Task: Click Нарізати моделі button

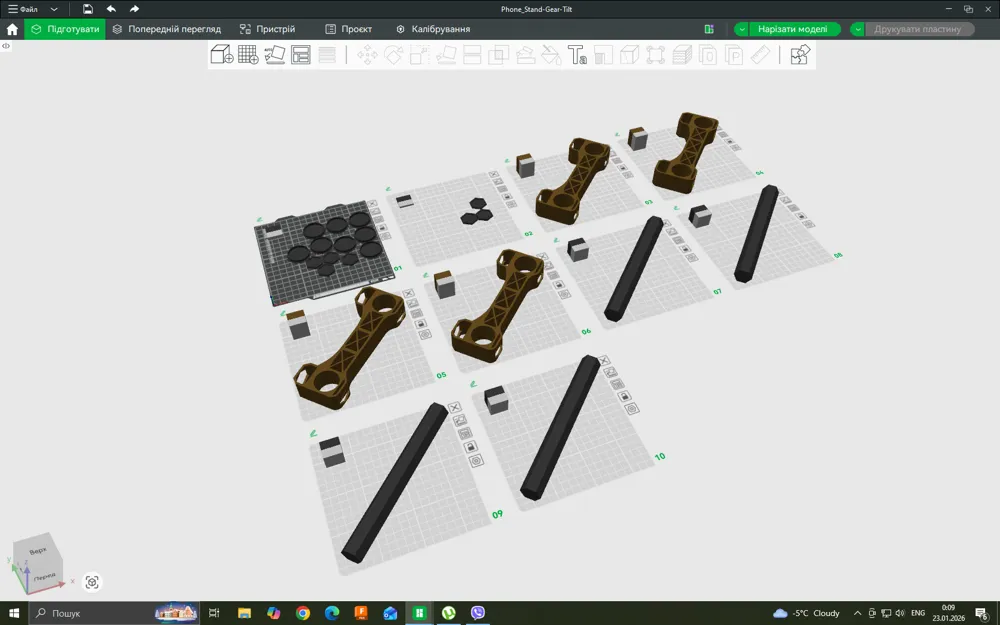Action: pyautogui.click(x=793, y=29)
